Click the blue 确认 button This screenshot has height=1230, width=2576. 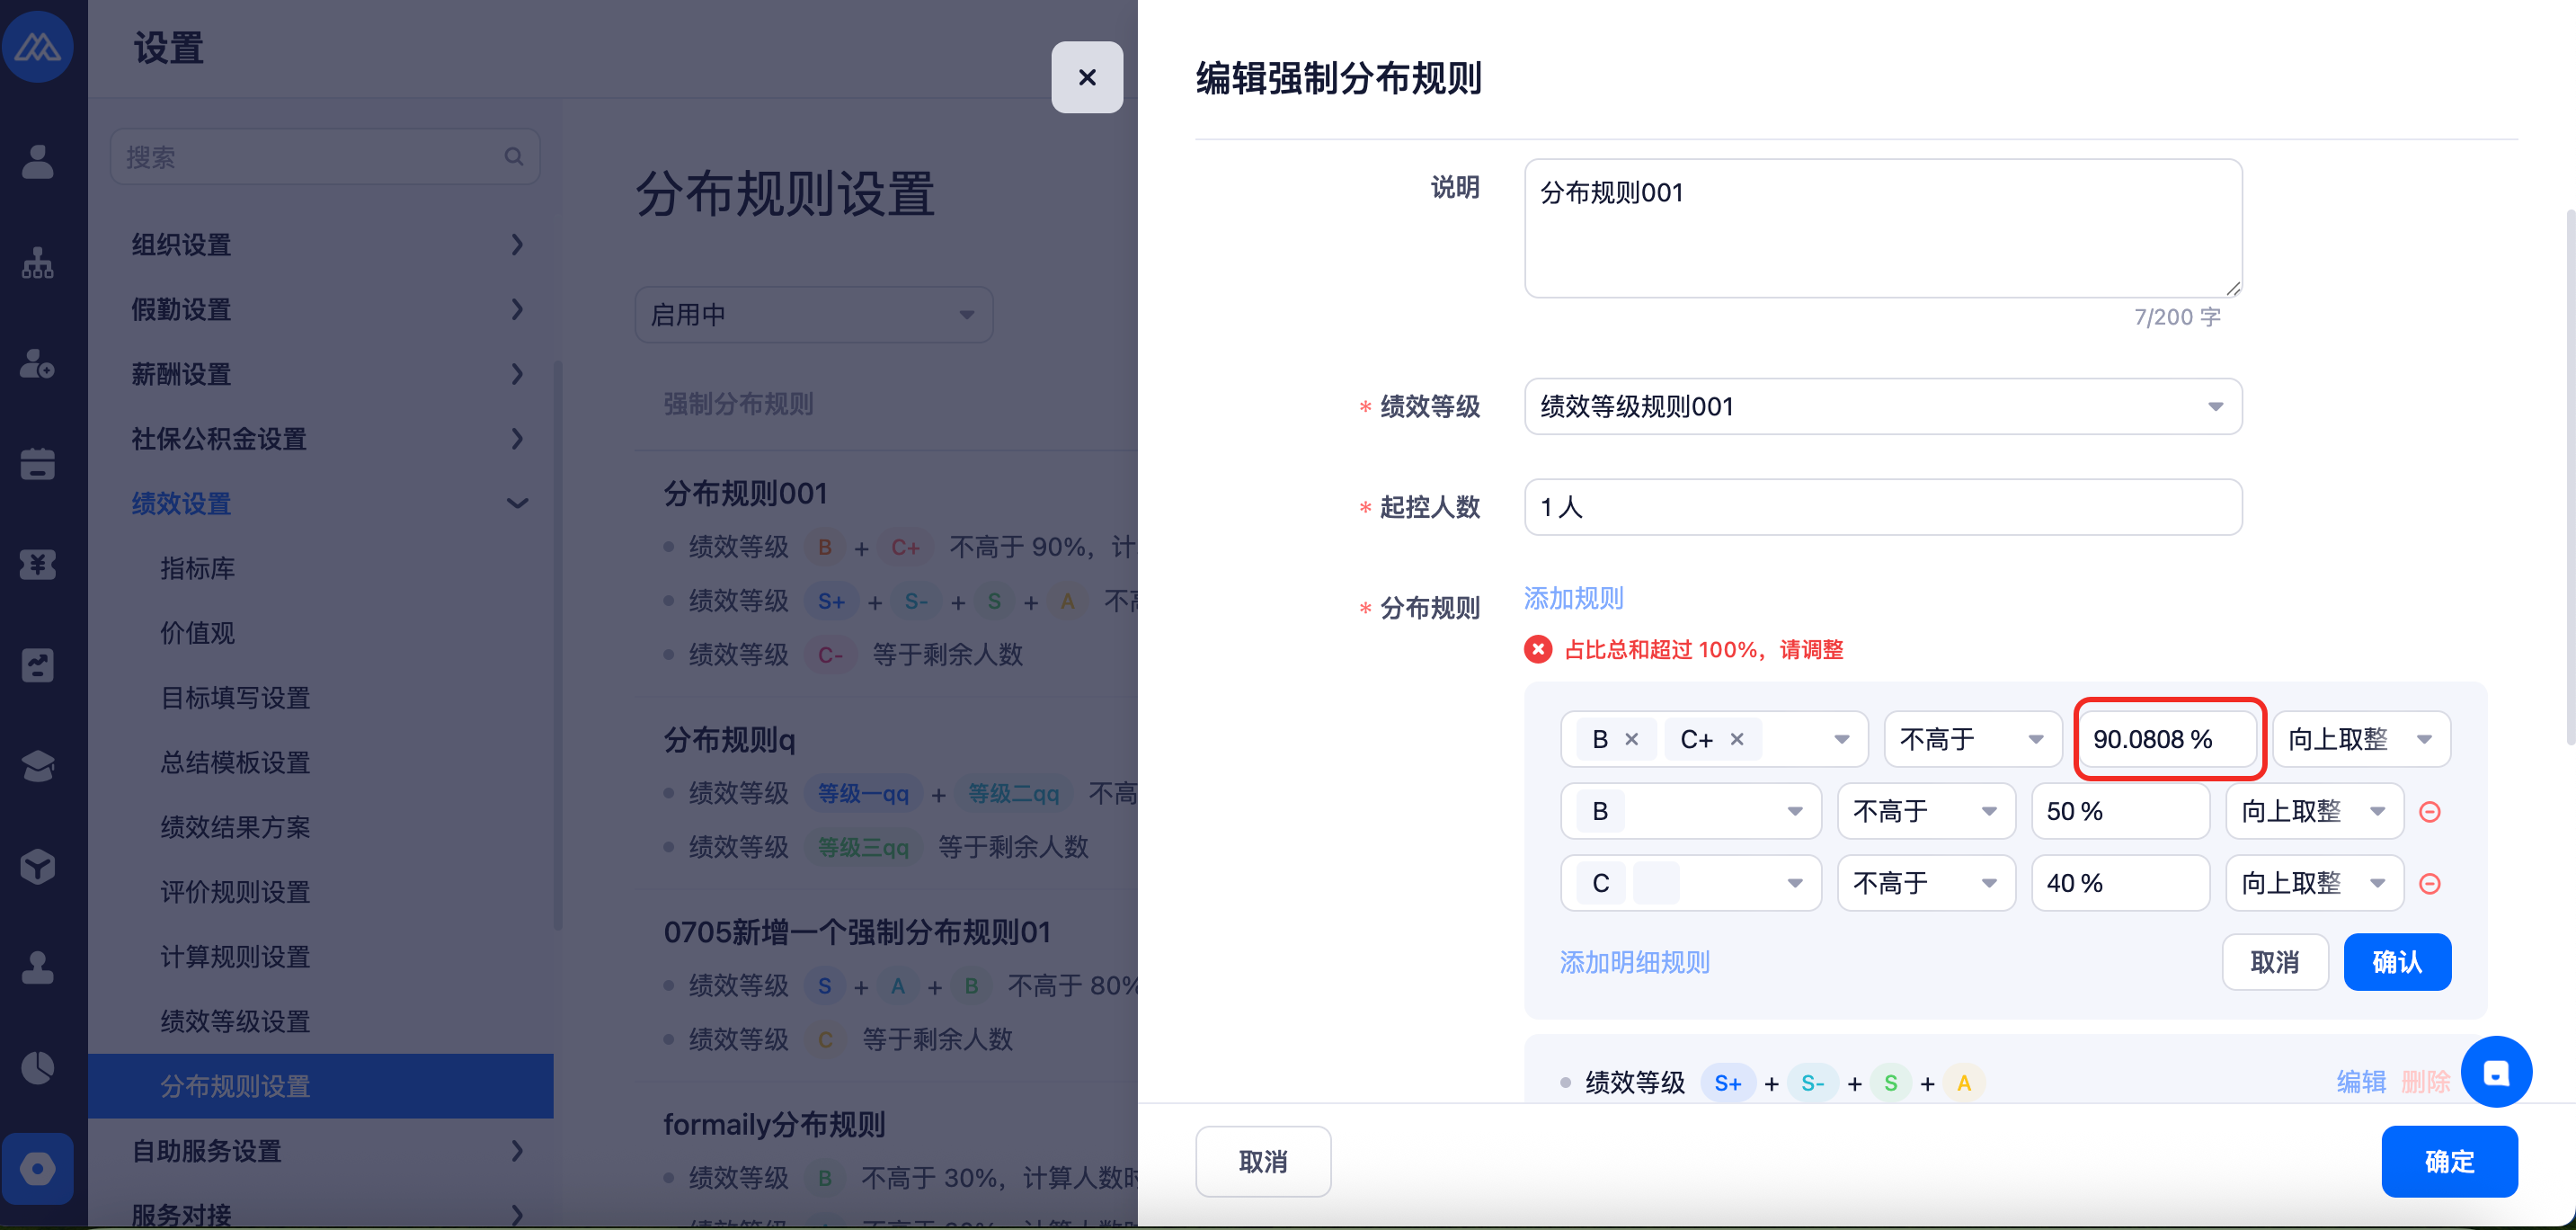[x=2397, y=963]
